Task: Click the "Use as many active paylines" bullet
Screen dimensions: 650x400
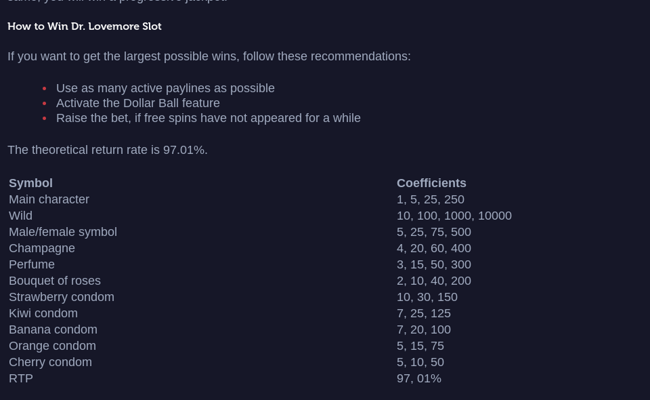Action: [x=165, y=88]
